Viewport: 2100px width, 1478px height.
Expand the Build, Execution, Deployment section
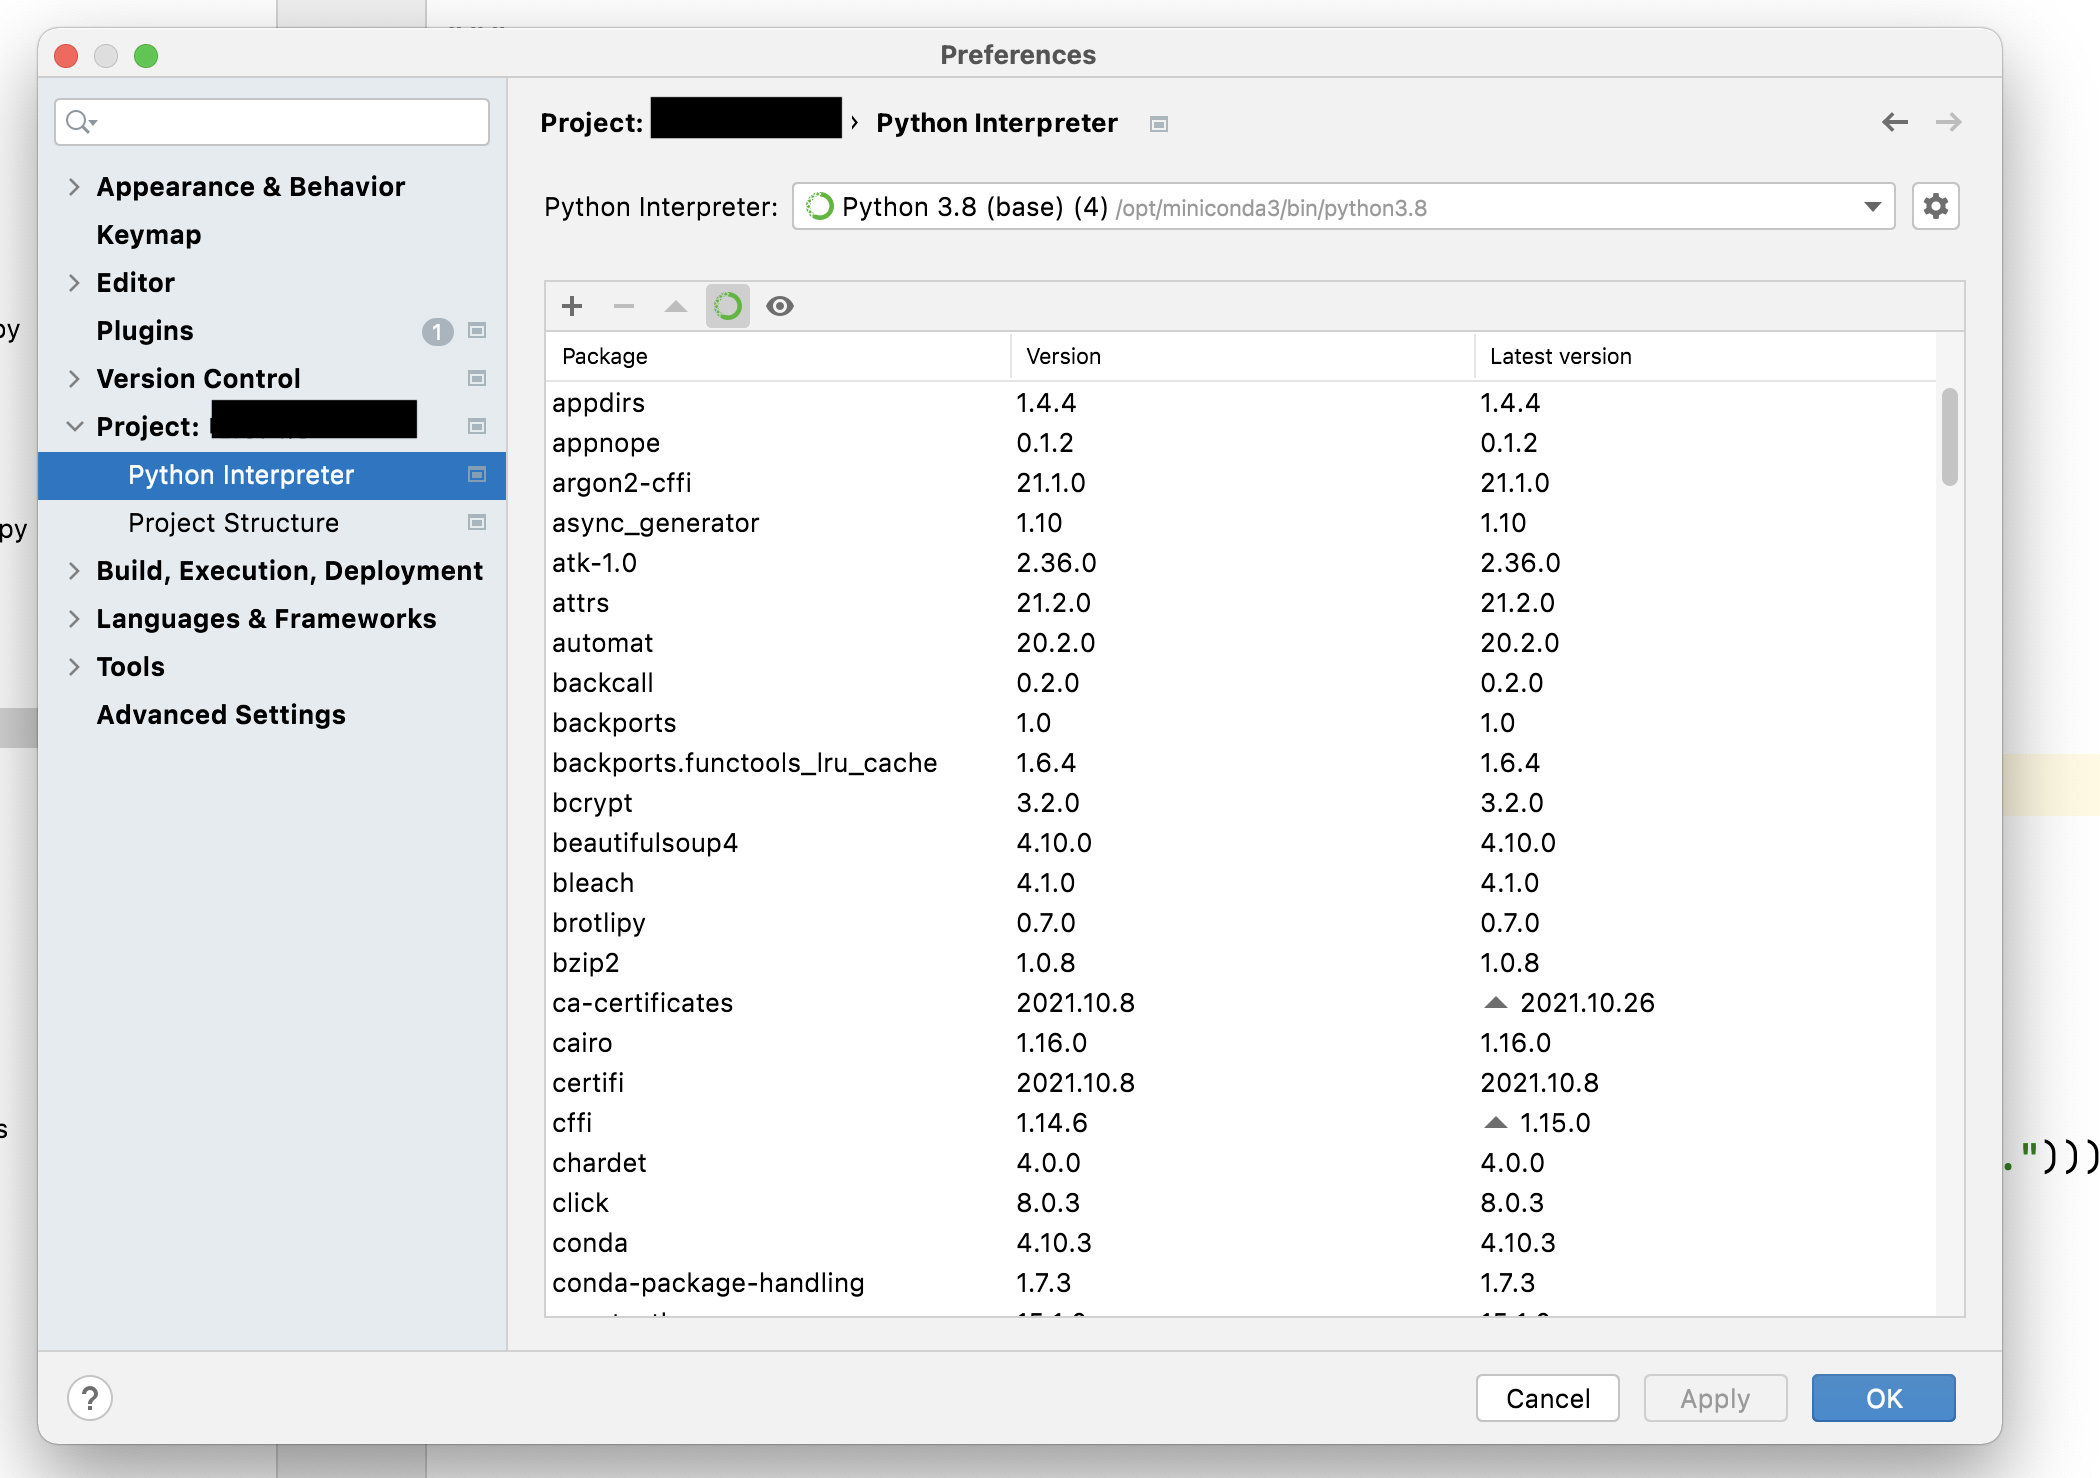[74, 571]
